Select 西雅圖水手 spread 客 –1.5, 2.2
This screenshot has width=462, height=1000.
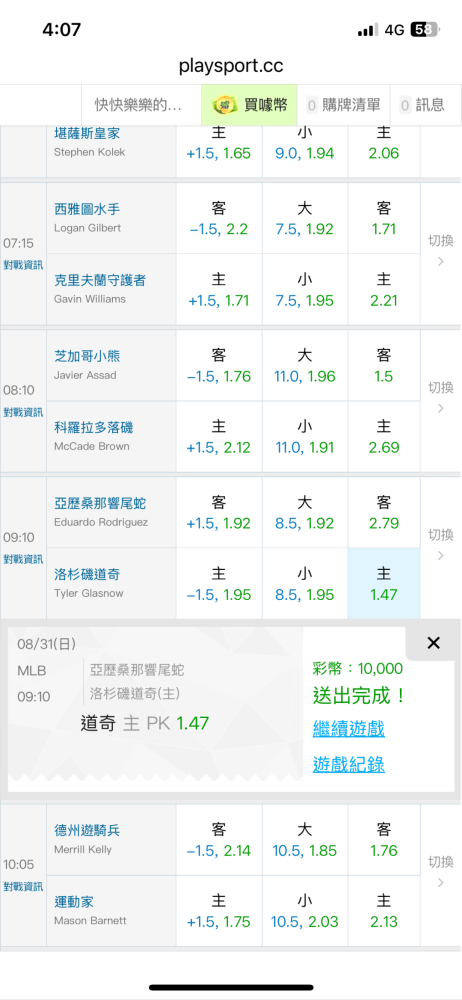[x=219, y=218]
